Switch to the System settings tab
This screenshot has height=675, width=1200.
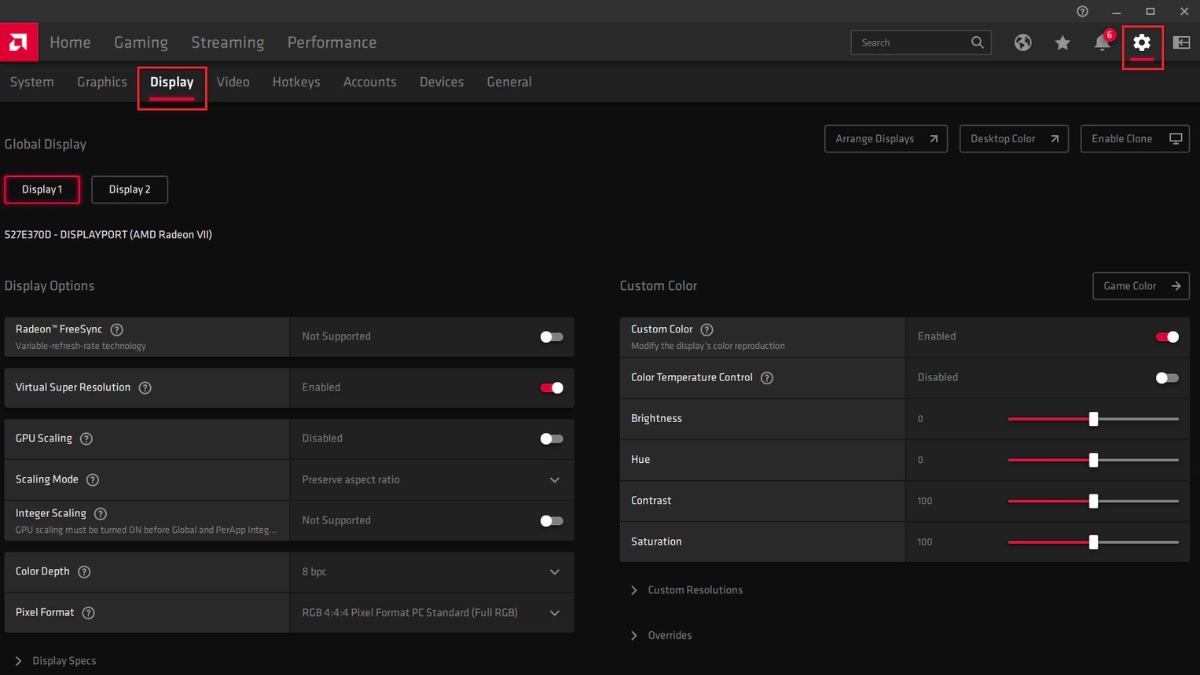[32, 82]
